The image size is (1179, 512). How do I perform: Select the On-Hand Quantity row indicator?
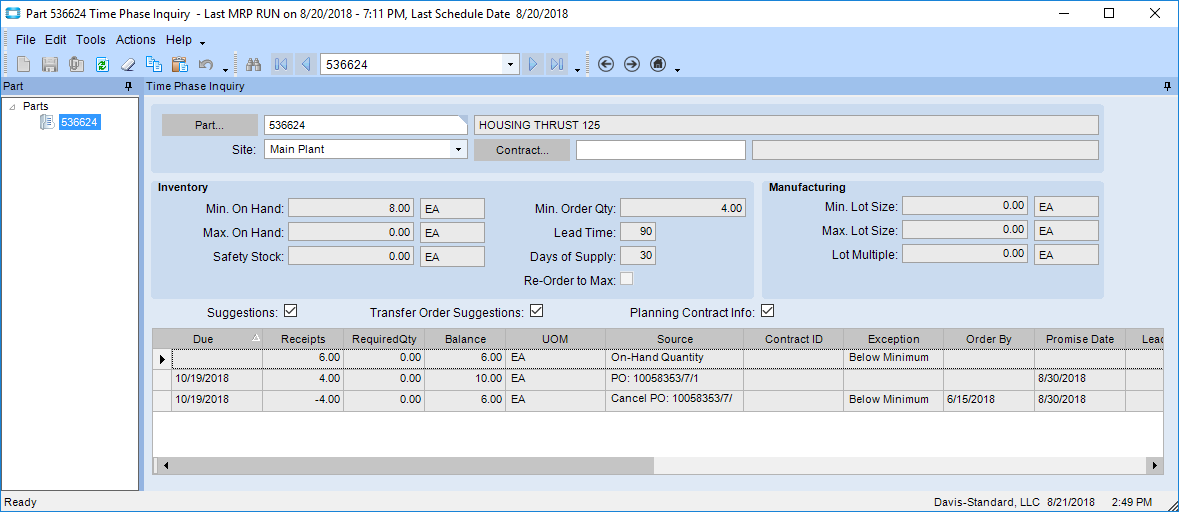[x=162, y=359]
